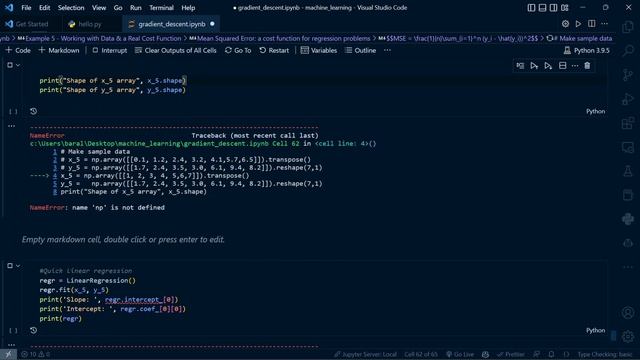The width and height of the screenshot is (640, 360).
Task: Add a new Markdown cell
Action: (59, 50)
